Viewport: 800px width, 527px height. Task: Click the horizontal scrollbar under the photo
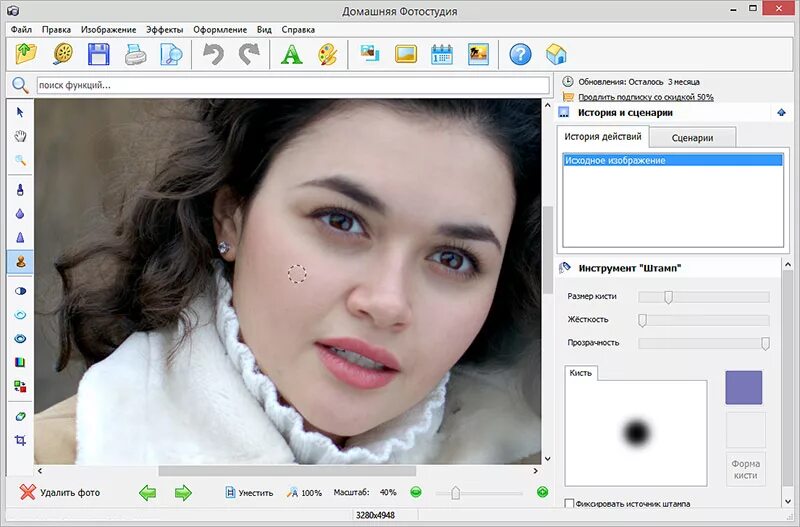click(x=287, y=471)
